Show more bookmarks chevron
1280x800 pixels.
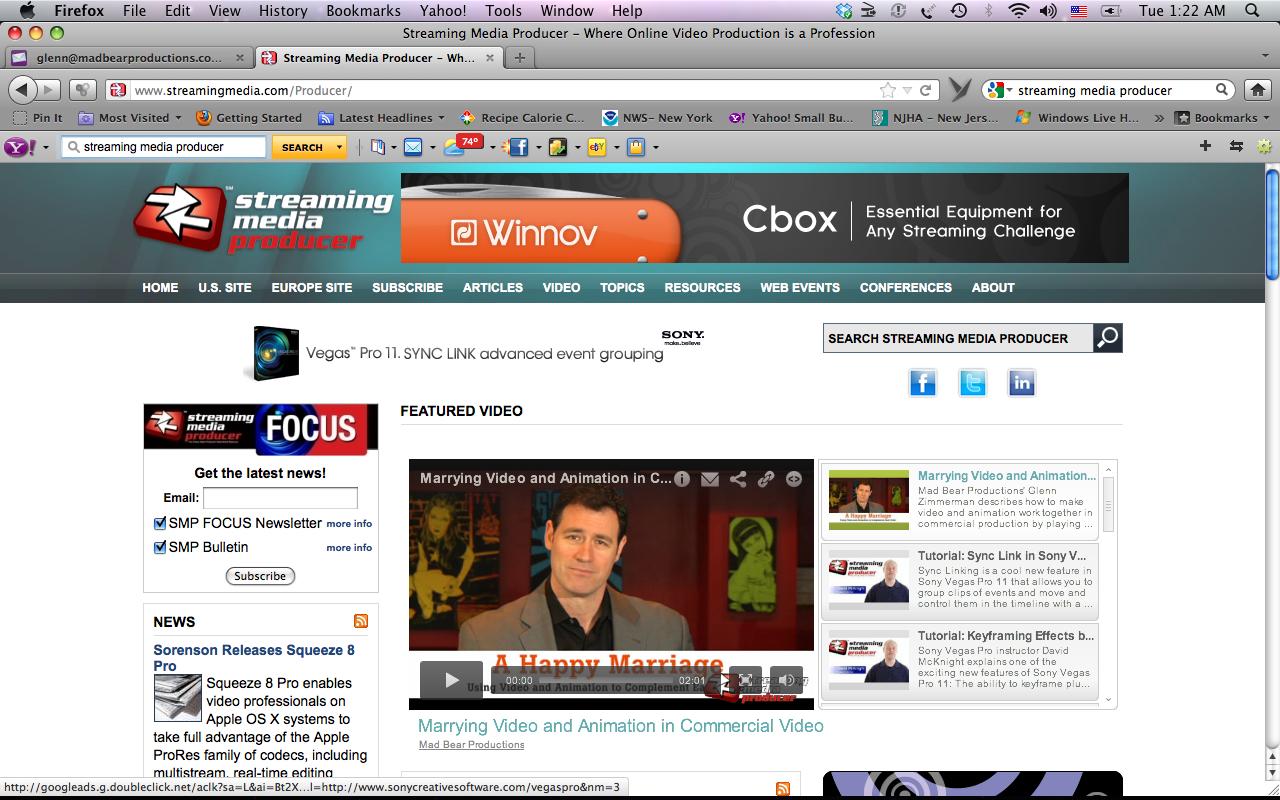1159,118
